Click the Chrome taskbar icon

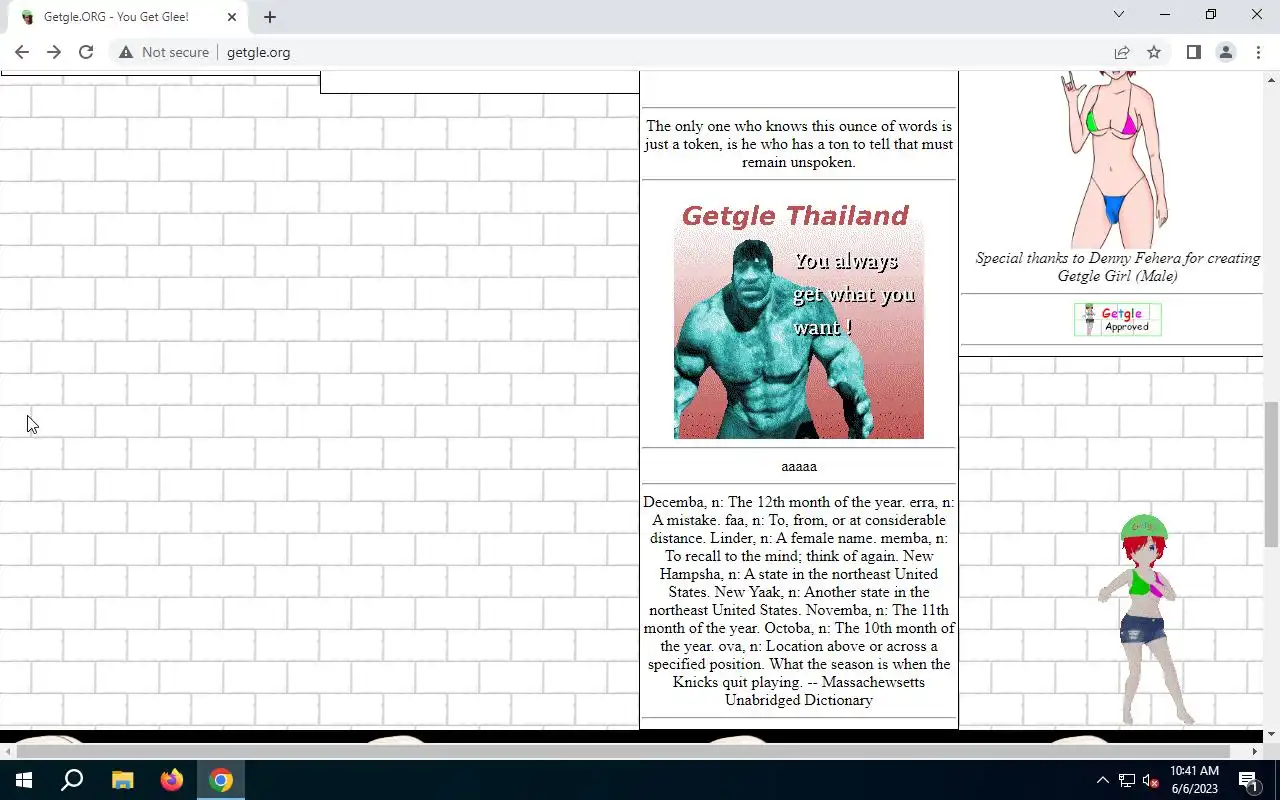[221, 780]
